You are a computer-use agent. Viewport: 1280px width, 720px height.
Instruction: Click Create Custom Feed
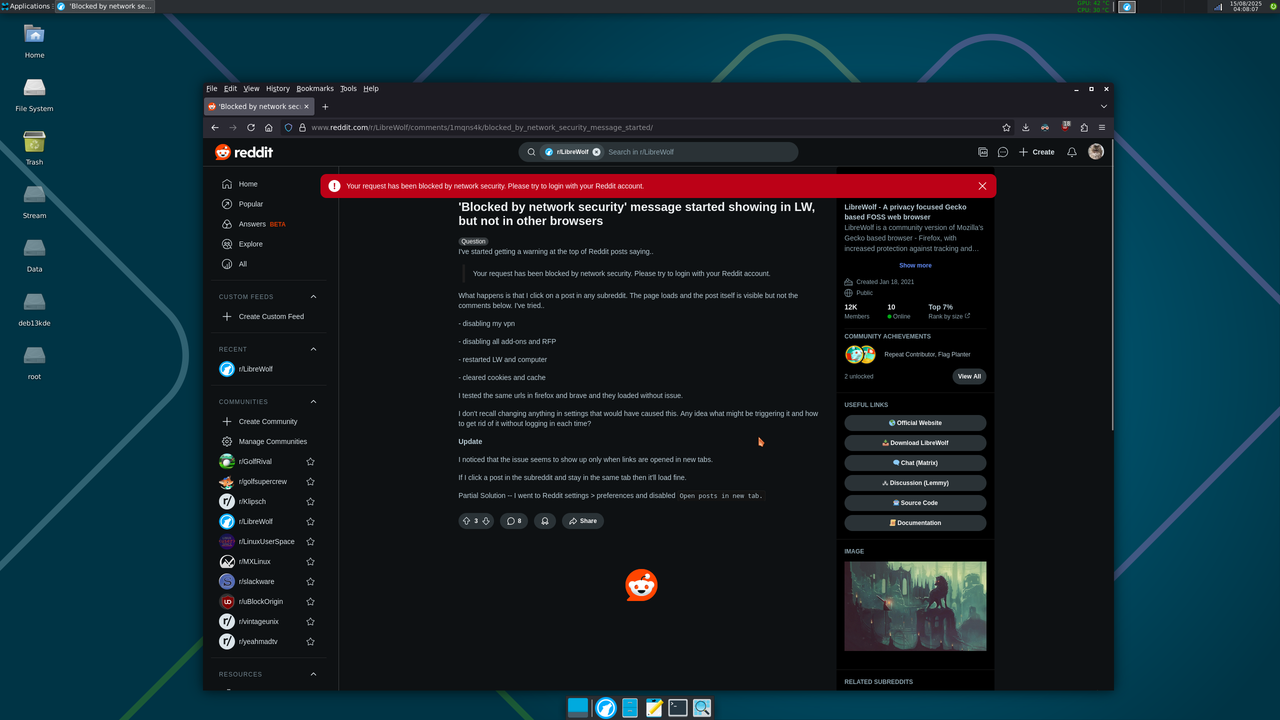click(x=270, y=317)
